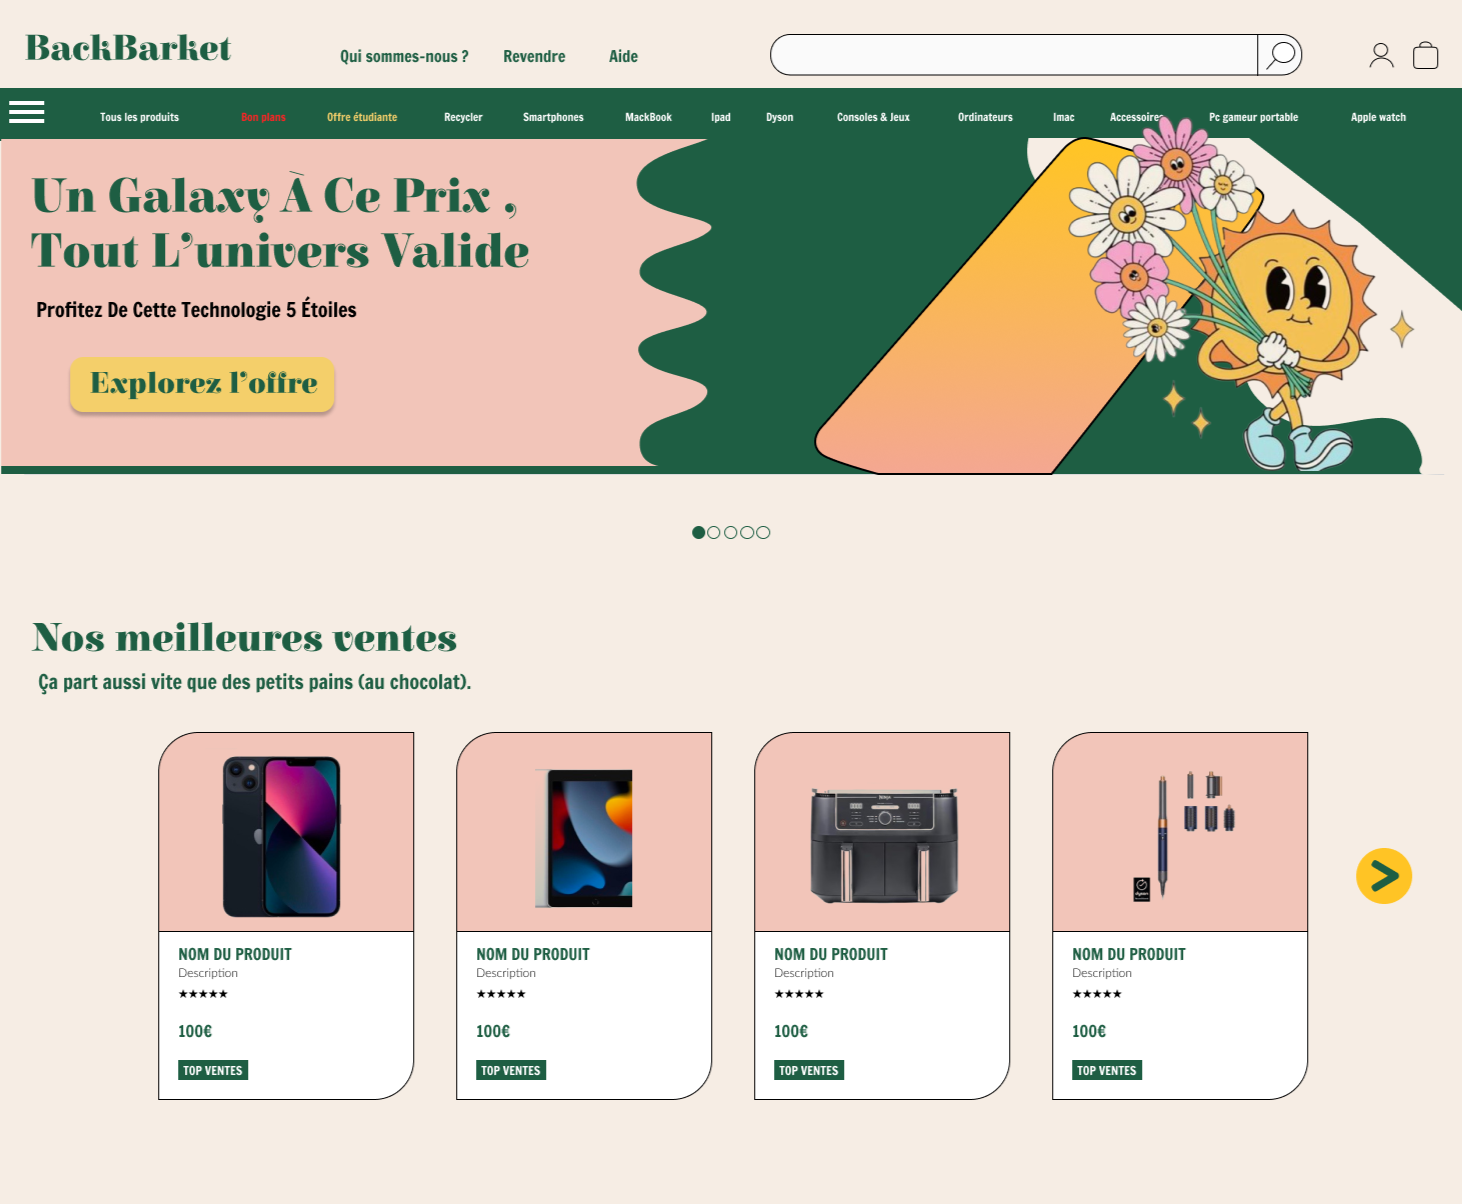
Task: Select the second carousel dot indicator
Action: tap(714, 532)
